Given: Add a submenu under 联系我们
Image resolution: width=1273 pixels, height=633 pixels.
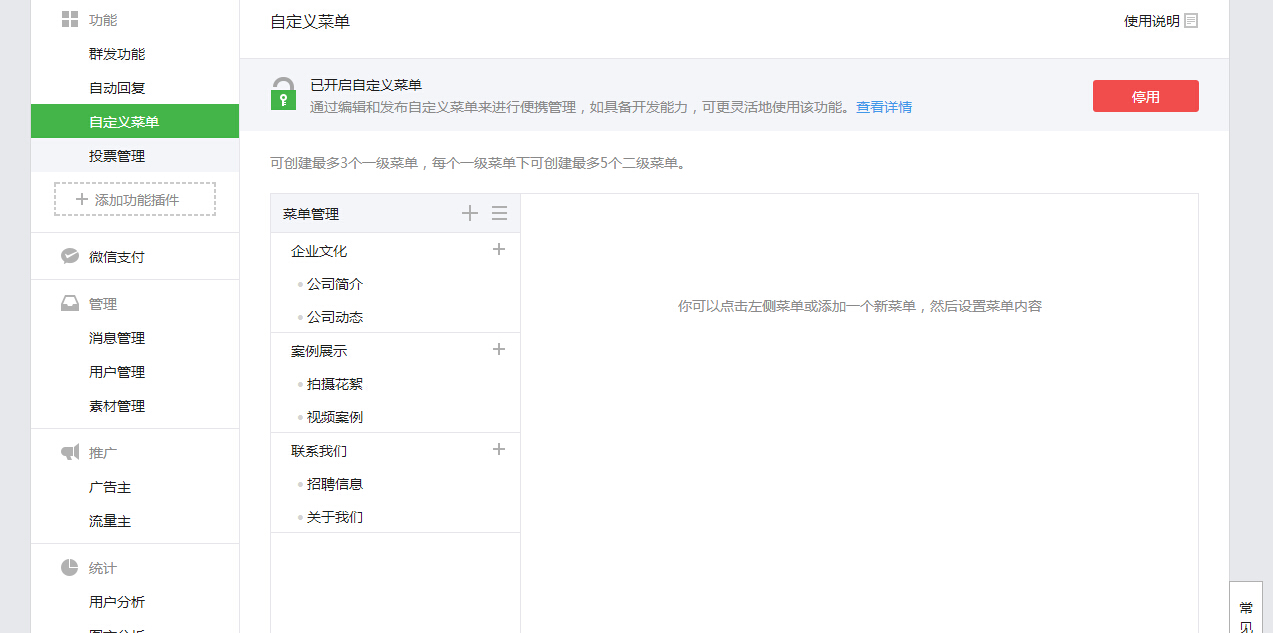Looking at the screenshot, I should click(498, 449).
